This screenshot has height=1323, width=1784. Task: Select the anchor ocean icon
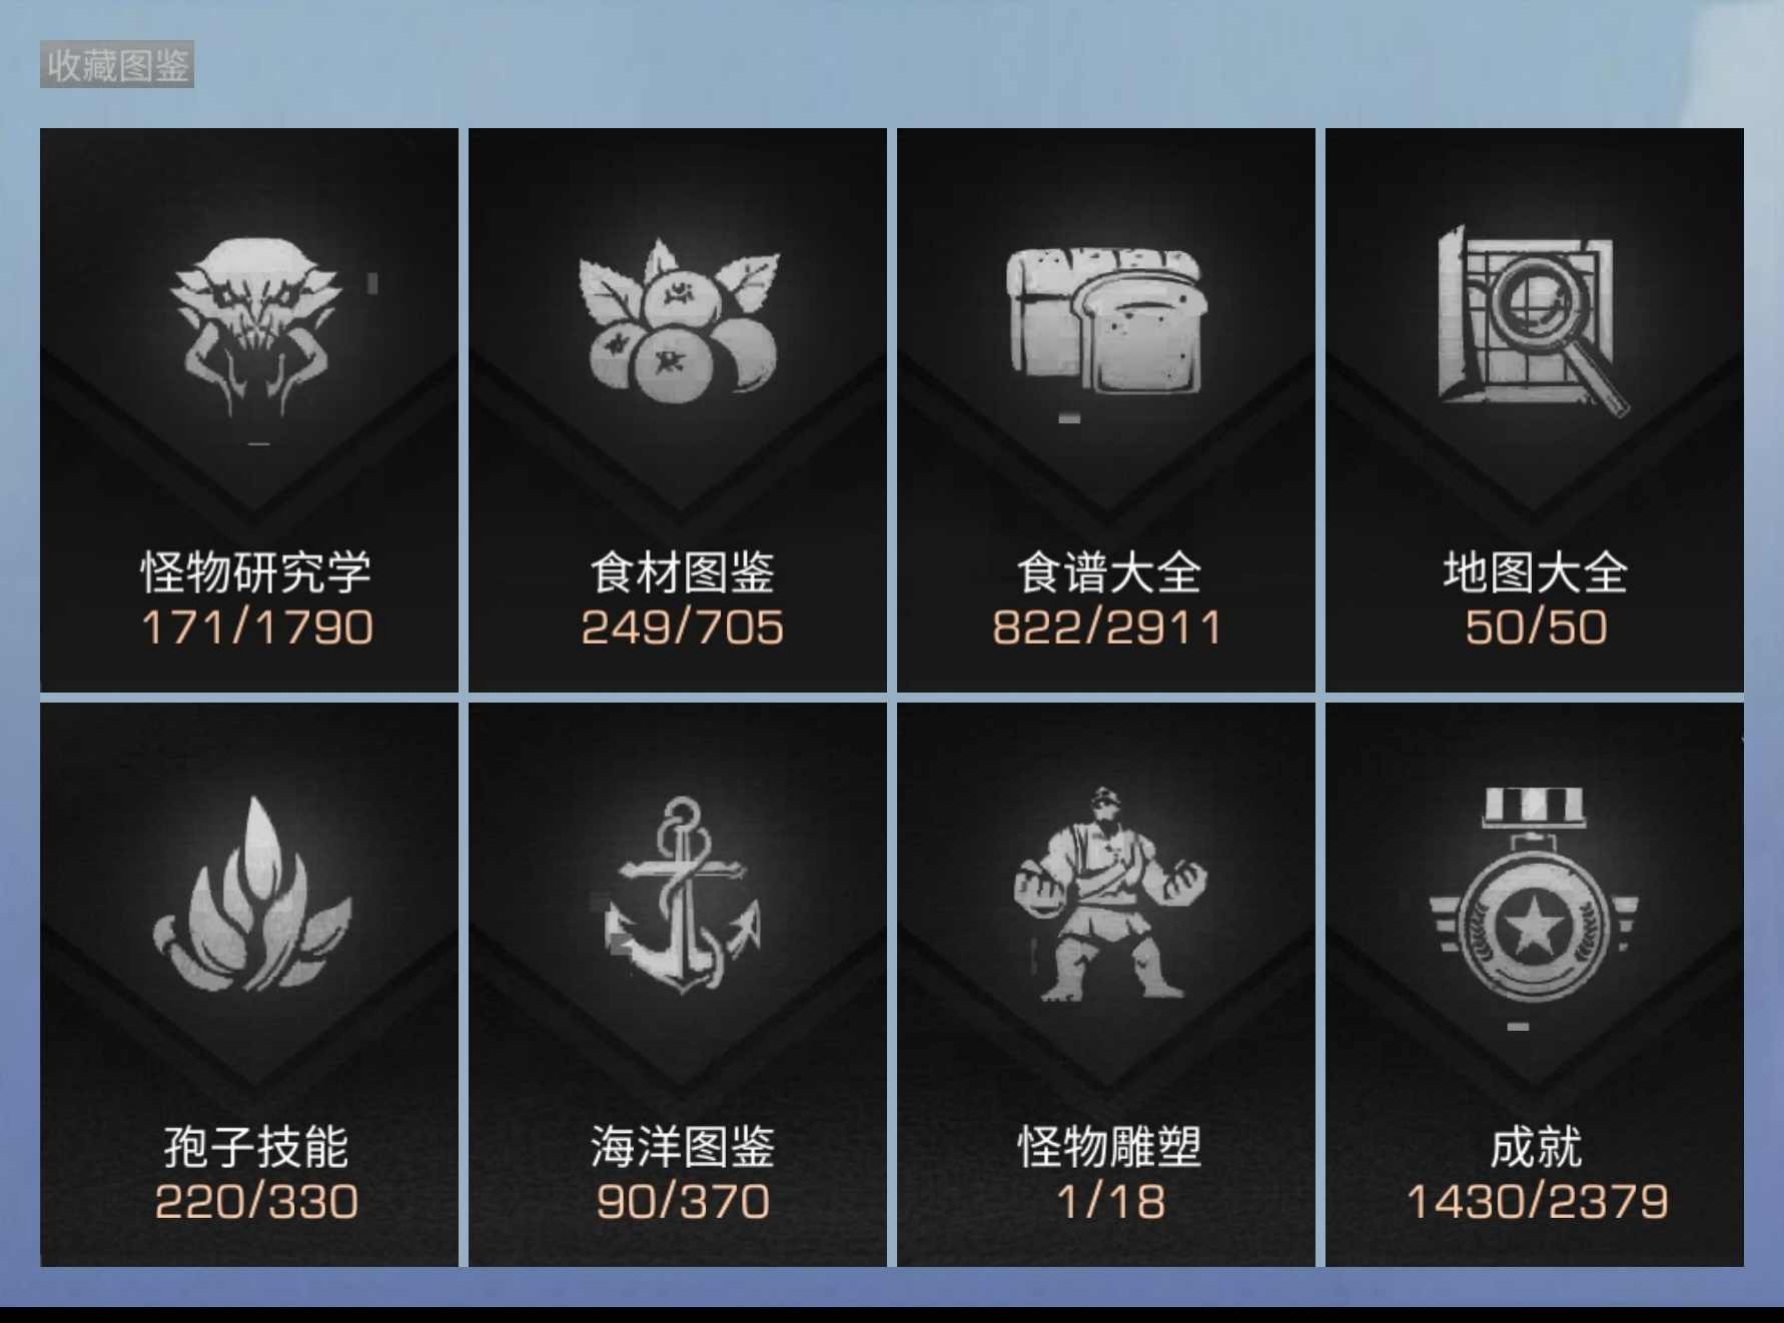682,895
